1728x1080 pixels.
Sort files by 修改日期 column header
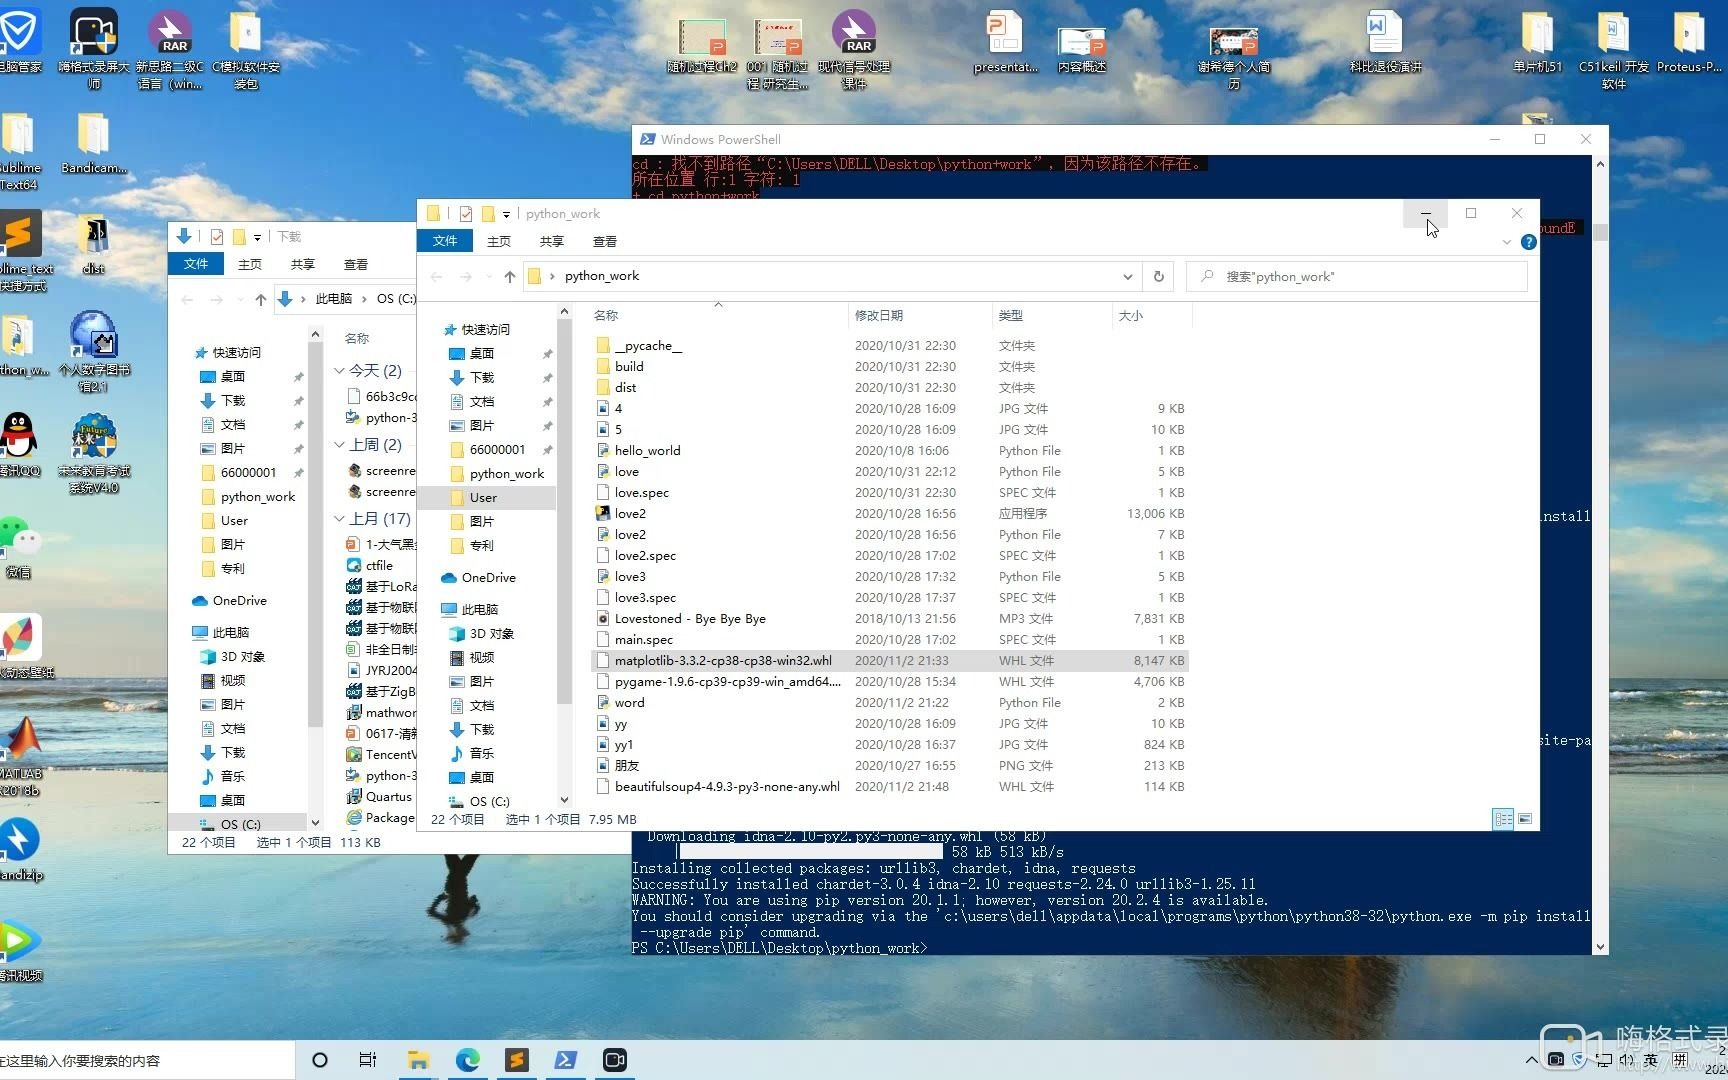(x=920, y=315)
